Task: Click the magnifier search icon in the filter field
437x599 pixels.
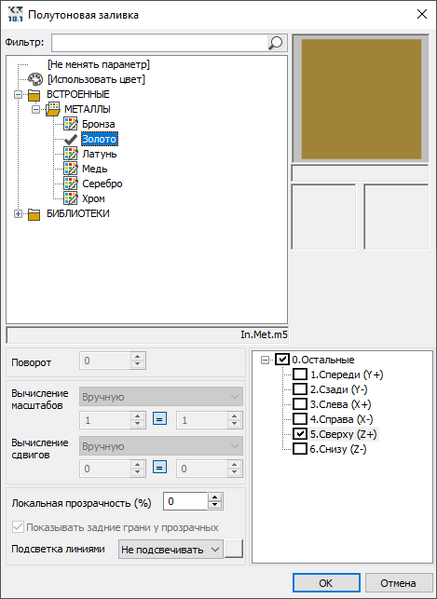Action: point(275,42)
